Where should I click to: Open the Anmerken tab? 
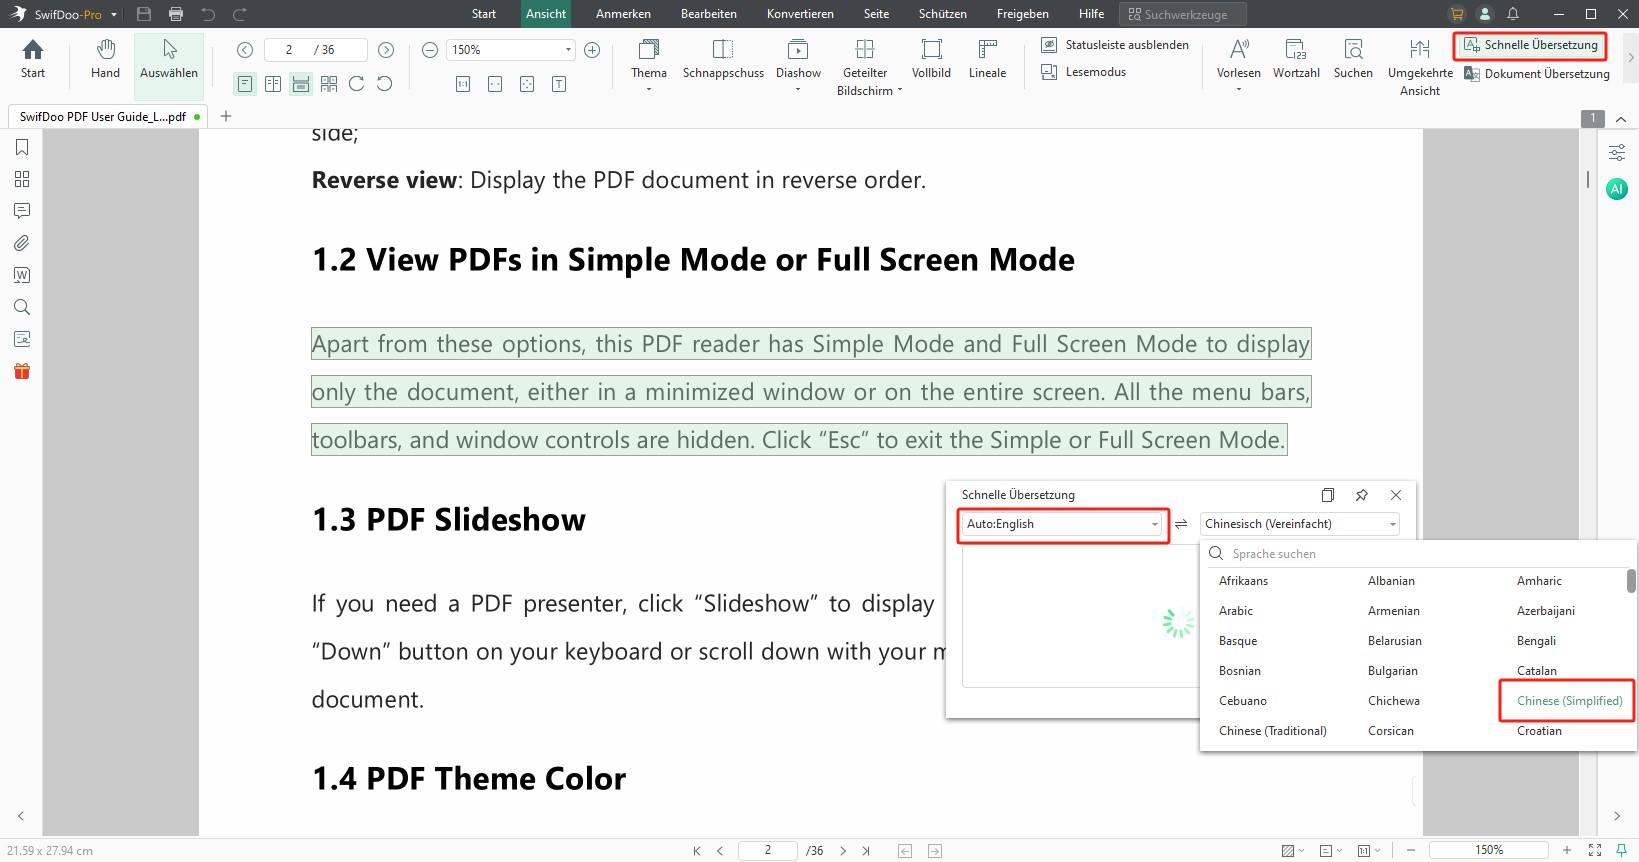click(623, 14)
